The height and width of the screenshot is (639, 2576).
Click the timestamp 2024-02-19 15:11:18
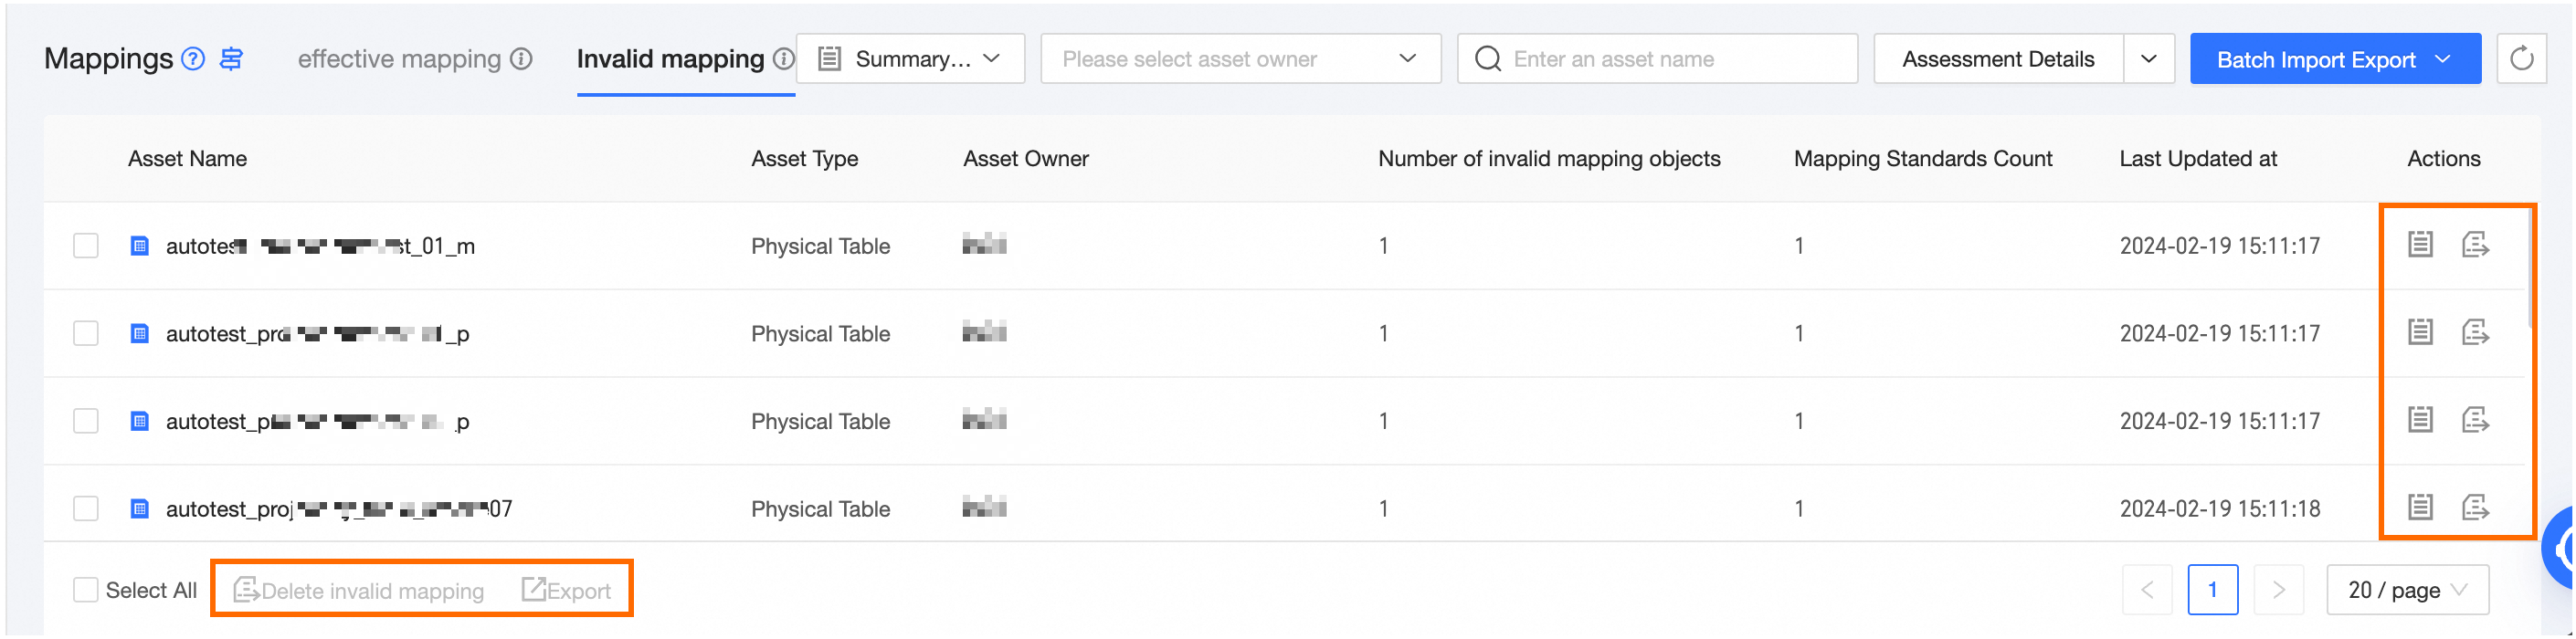2220,509
